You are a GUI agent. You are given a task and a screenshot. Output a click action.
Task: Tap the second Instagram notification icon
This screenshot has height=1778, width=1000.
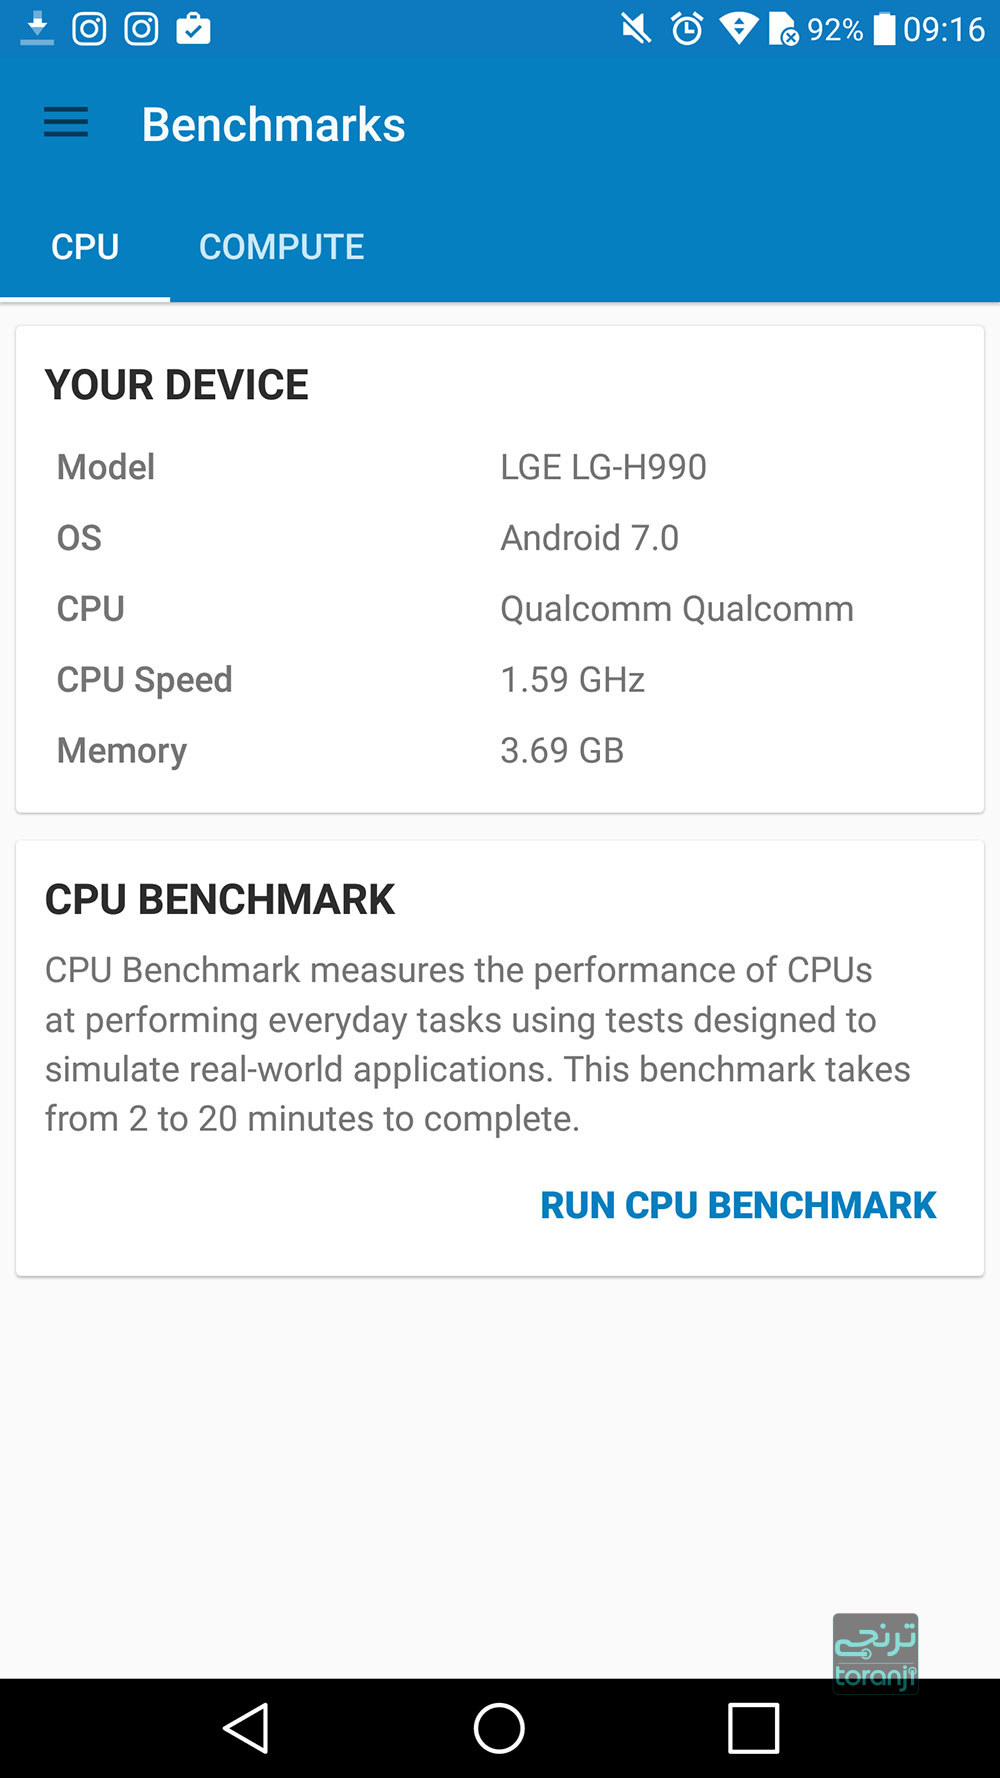pos(141,29)
